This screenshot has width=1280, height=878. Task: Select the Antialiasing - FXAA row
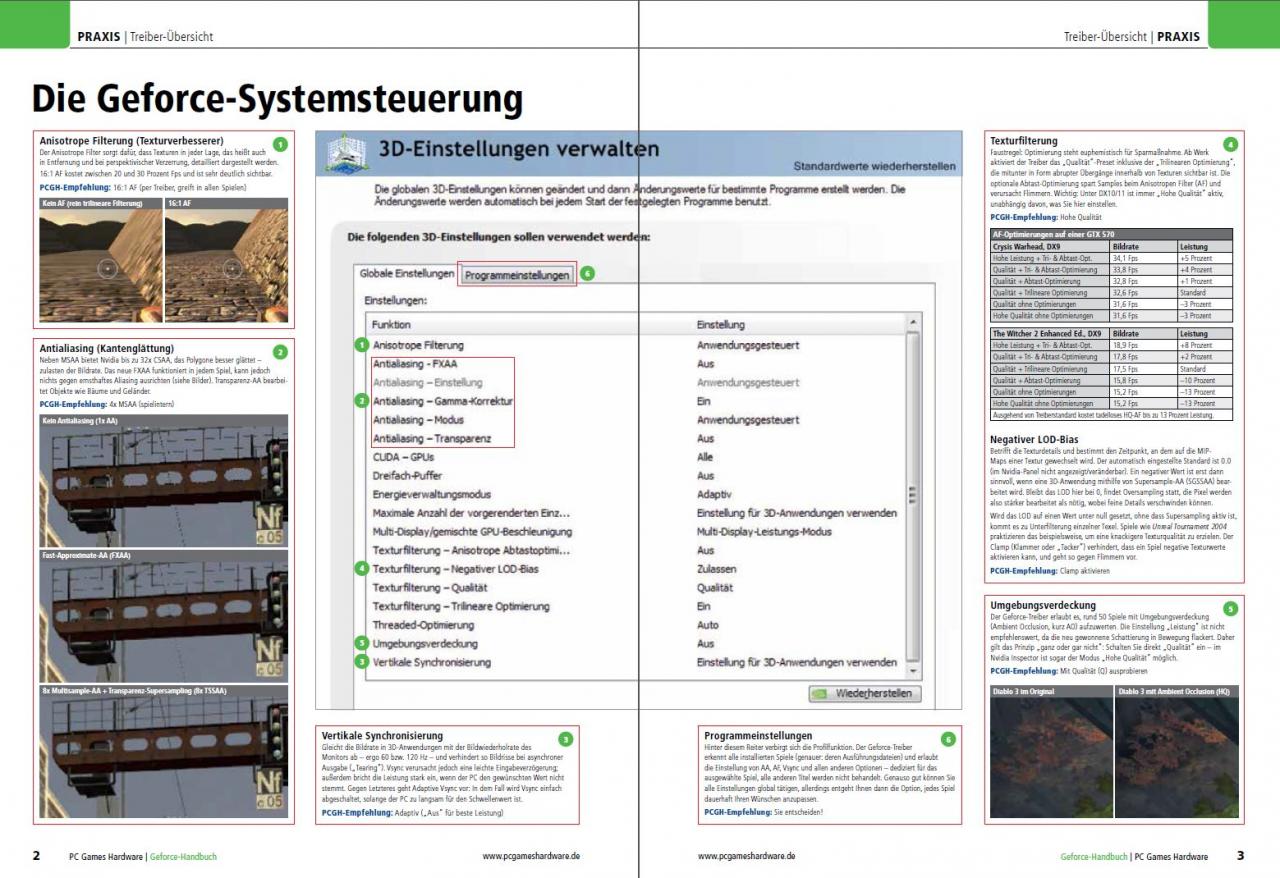(634, 364)
